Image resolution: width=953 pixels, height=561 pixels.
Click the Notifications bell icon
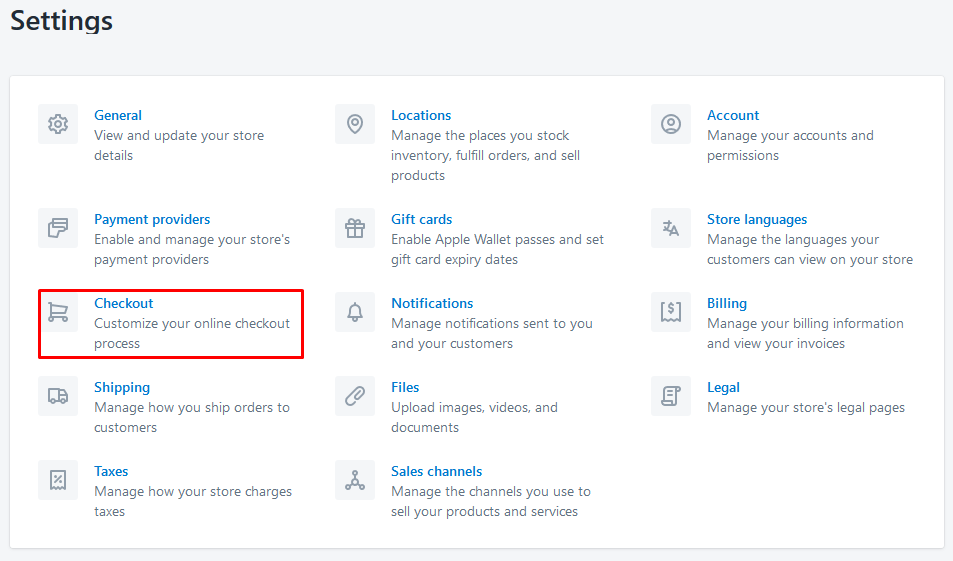click(355, 312)
